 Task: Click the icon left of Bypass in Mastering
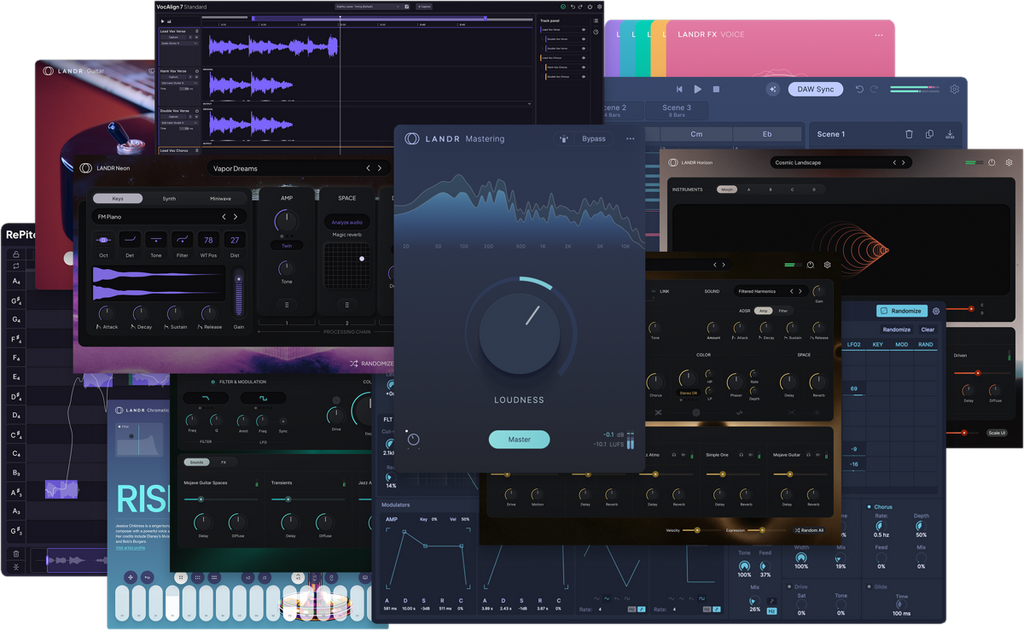click(564, 138)
